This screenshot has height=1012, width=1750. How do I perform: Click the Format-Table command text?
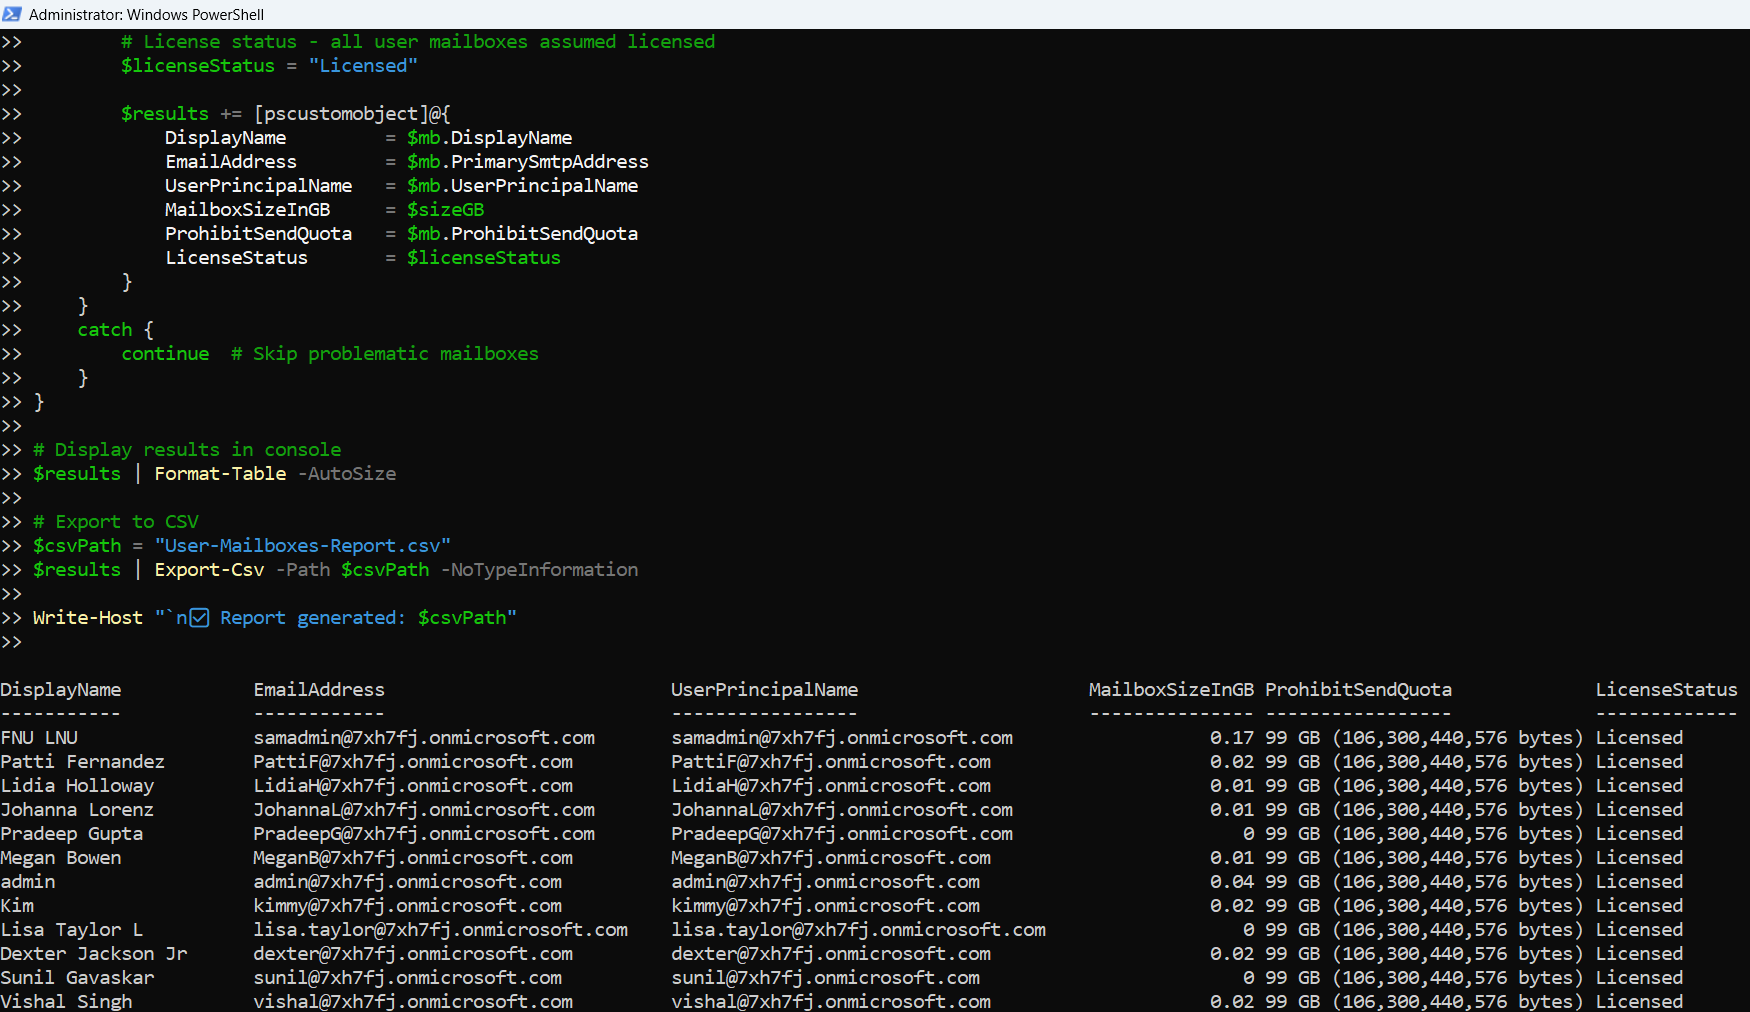coord(220,474)
